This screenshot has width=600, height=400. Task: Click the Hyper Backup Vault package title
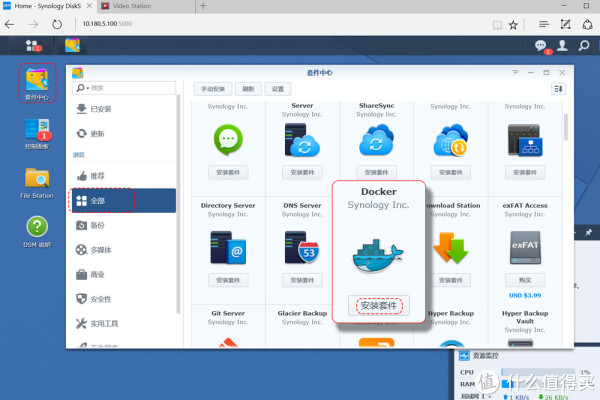525,317
